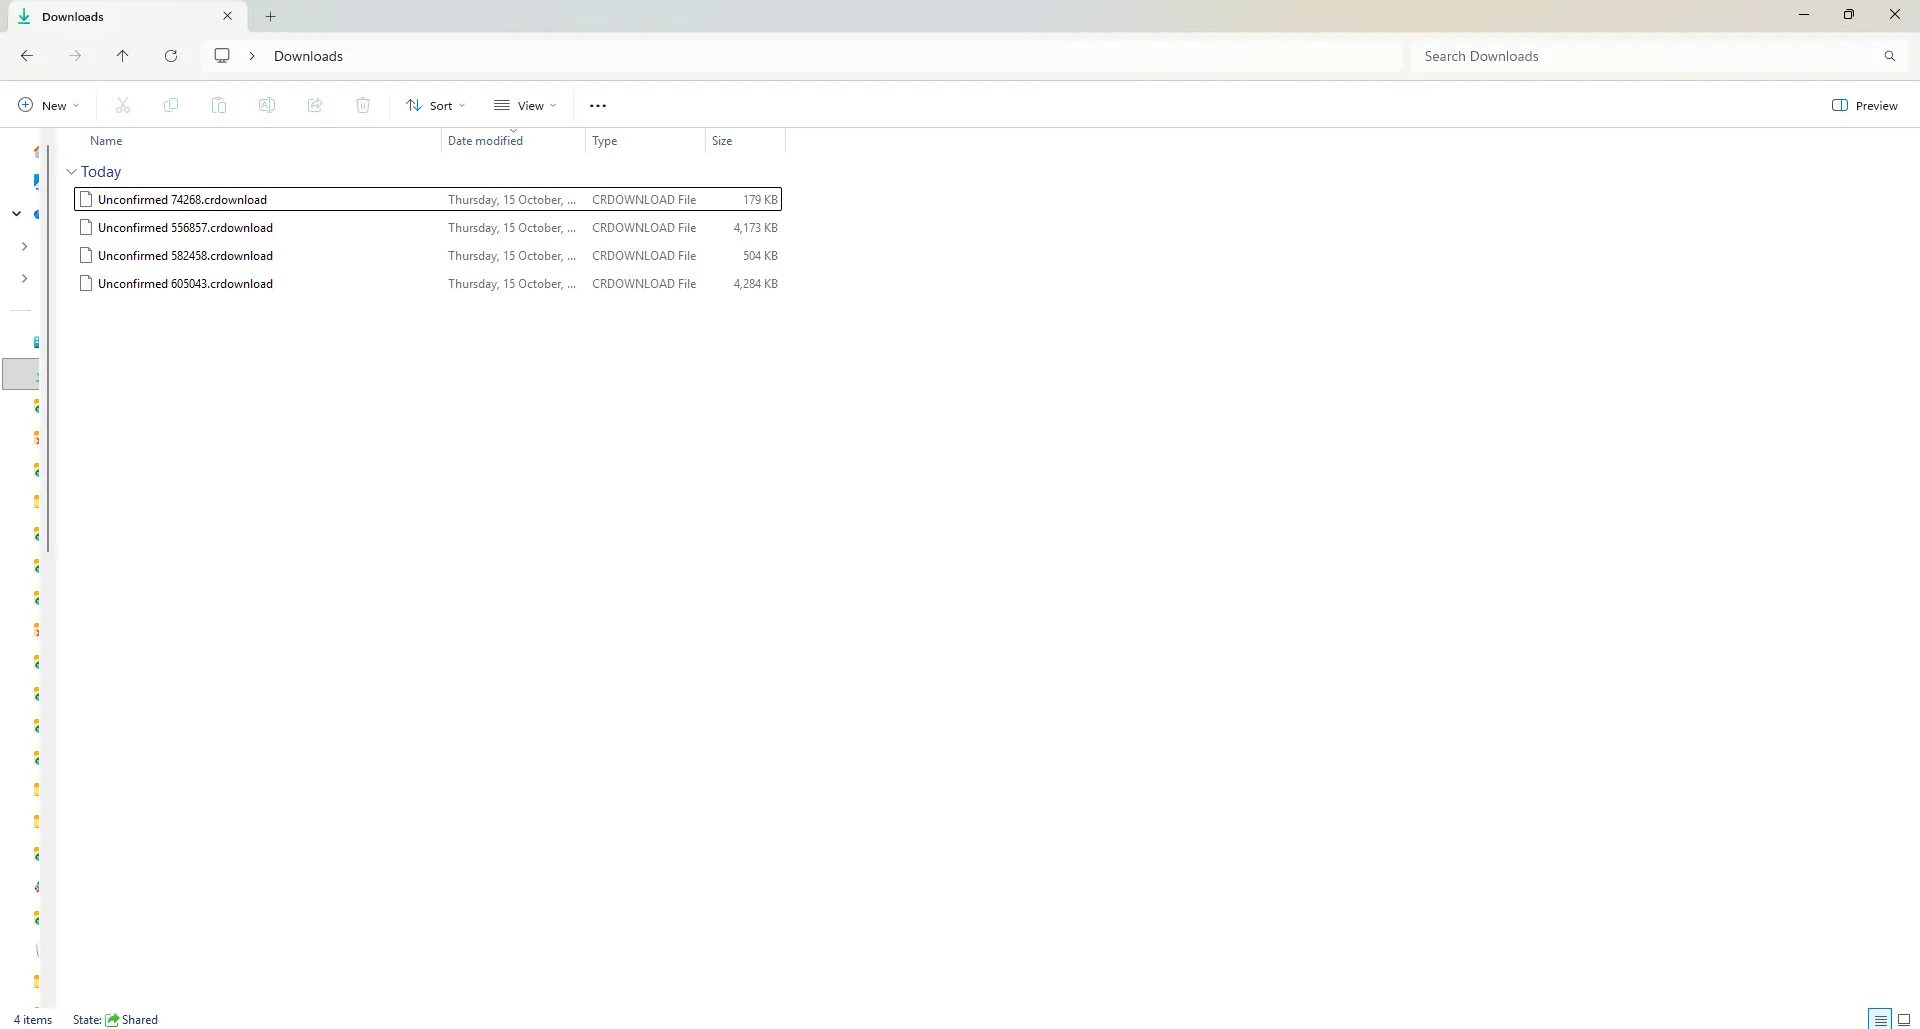Click the Share icon in toolbar
Screen dimensions: 1920x1029
pos(315,105)
